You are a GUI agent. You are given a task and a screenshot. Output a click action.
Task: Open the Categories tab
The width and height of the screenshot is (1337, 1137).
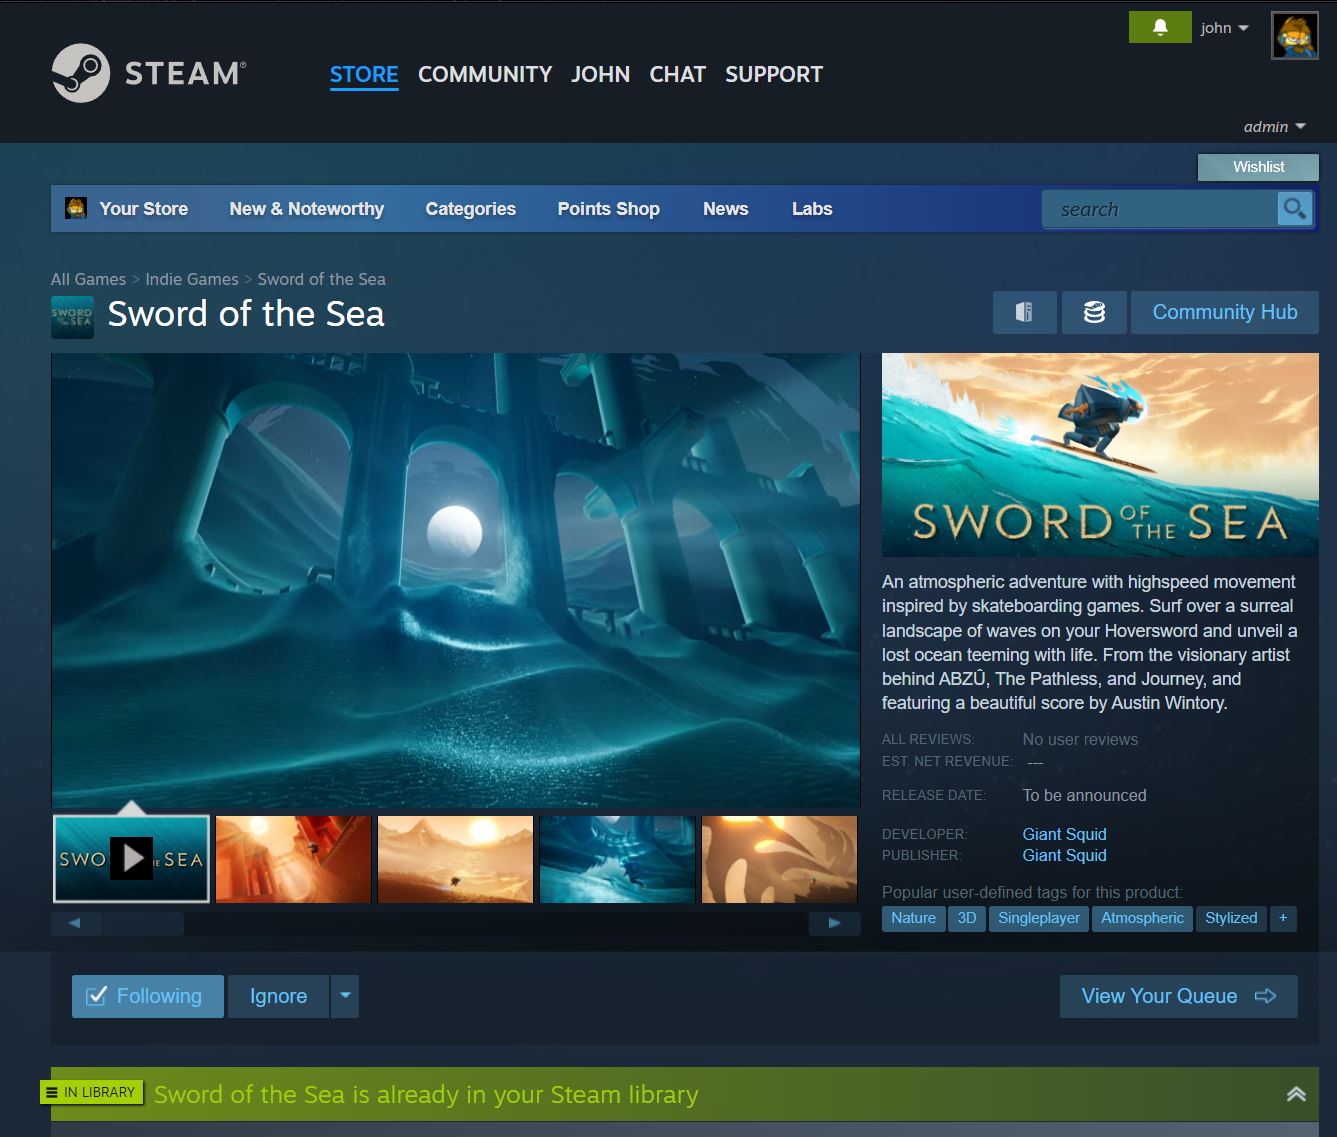pyautogui.click(x=471, y=209)
